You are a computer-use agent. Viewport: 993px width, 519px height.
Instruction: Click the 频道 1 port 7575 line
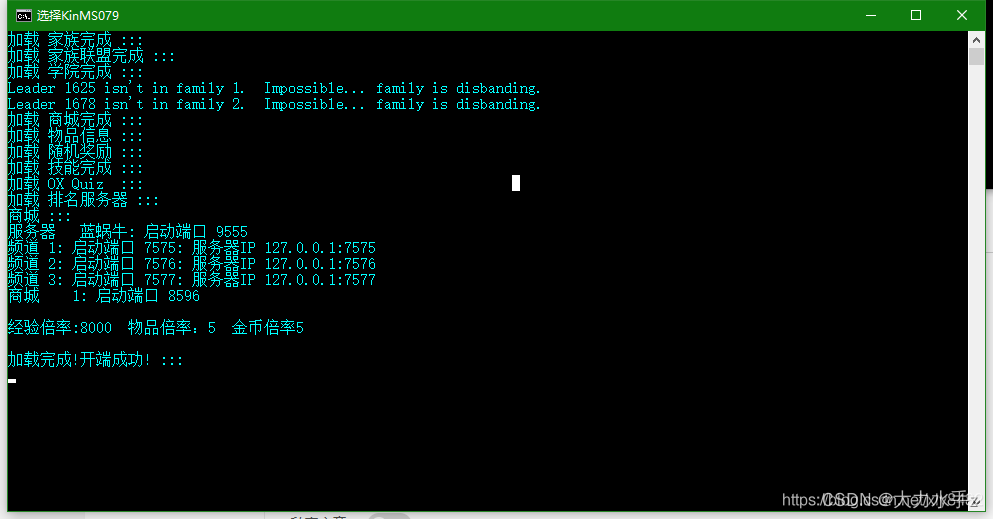tap(192, 247)
